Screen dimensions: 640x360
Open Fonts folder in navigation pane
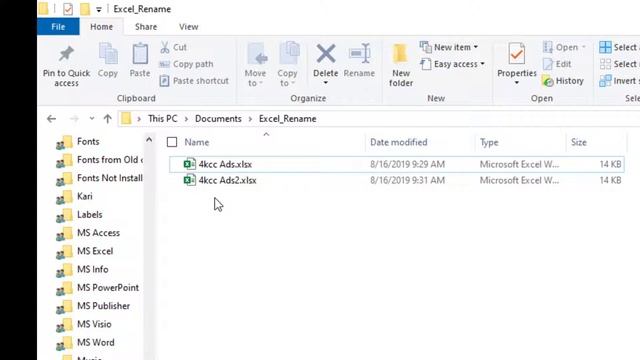(x=88, y=141)
